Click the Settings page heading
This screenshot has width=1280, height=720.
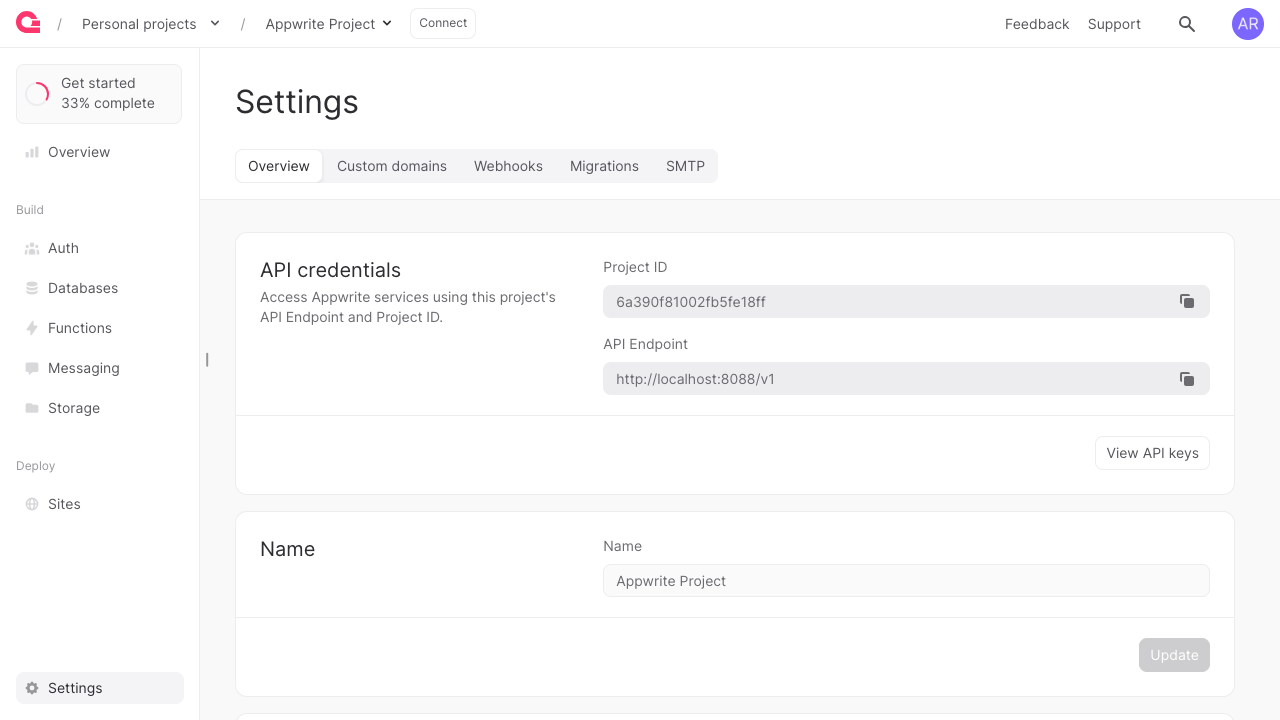coord(297,102)
